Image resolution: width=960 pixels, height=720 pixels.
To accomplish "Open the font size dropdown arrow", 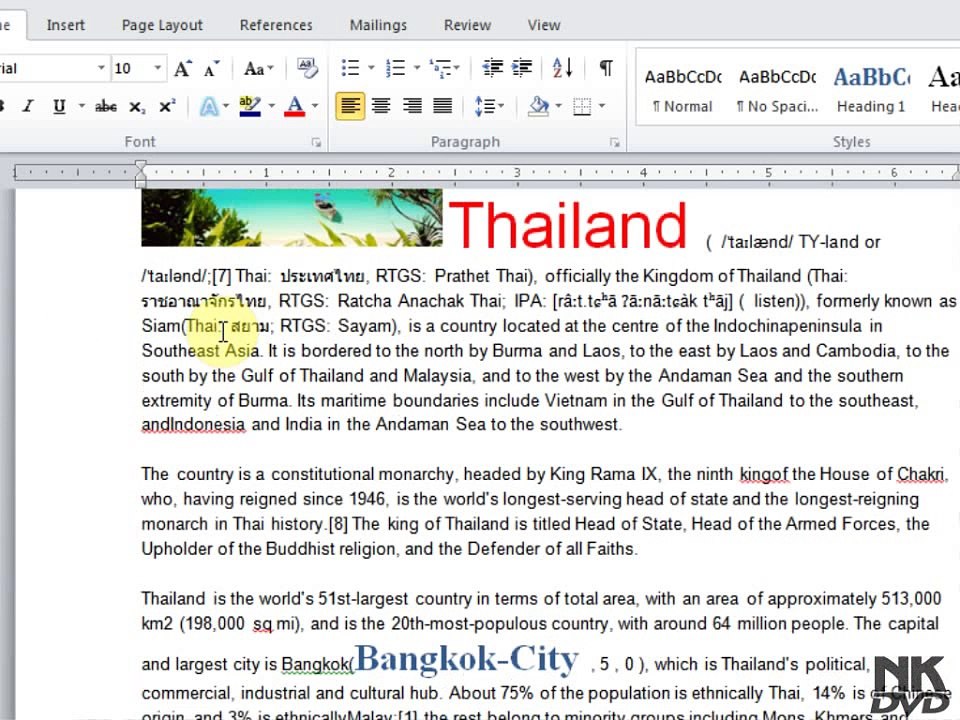I will (157, 68).
